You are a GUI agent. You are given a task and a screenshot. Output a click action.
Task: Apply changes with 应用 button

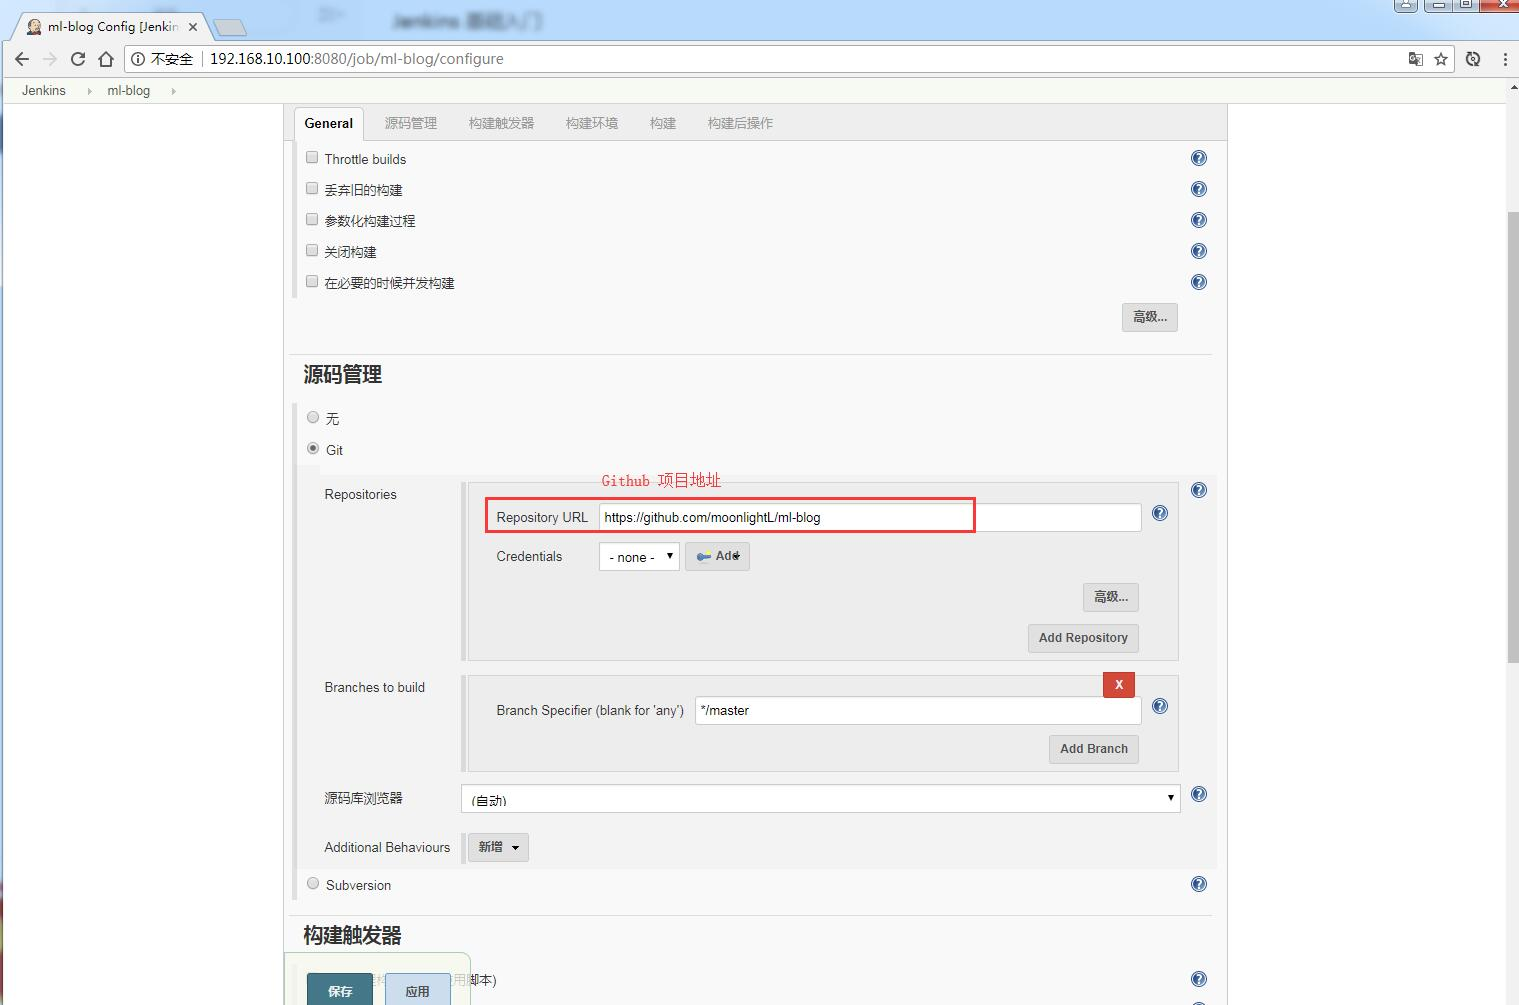point(417,990)
